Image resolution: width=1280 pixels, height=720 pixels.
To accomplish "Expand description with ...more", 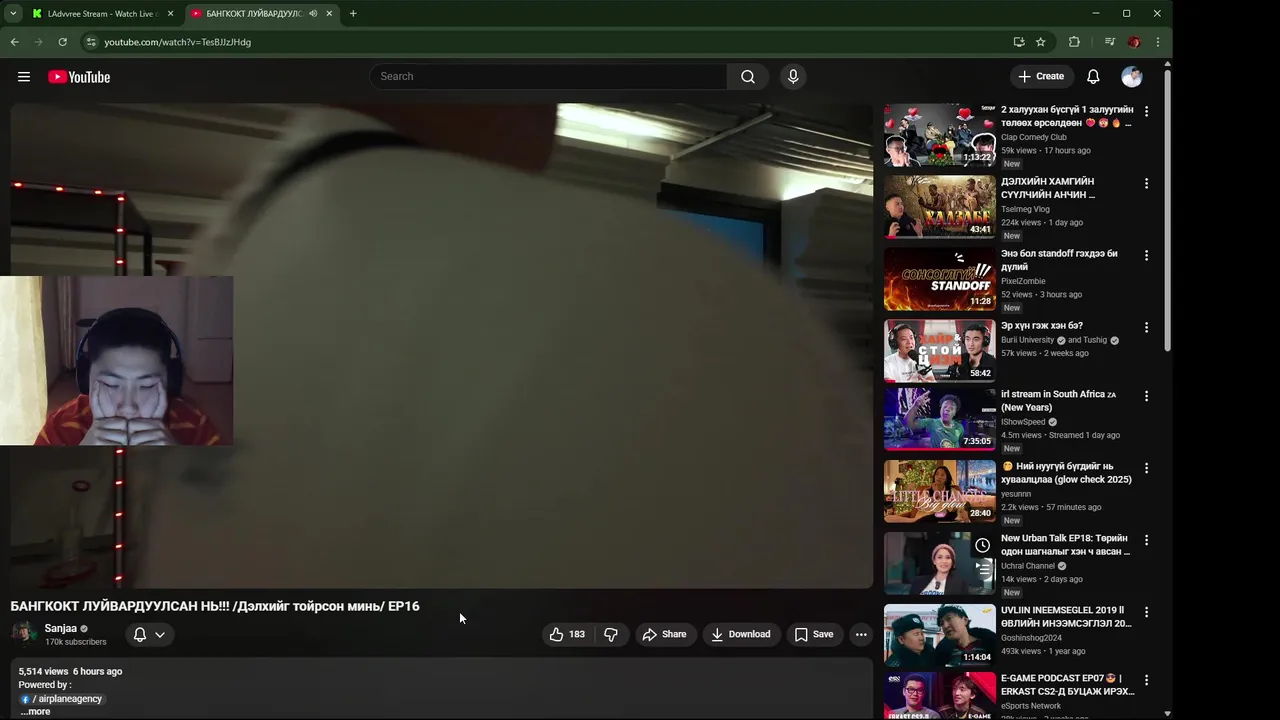I will click(x=35, y=712).
